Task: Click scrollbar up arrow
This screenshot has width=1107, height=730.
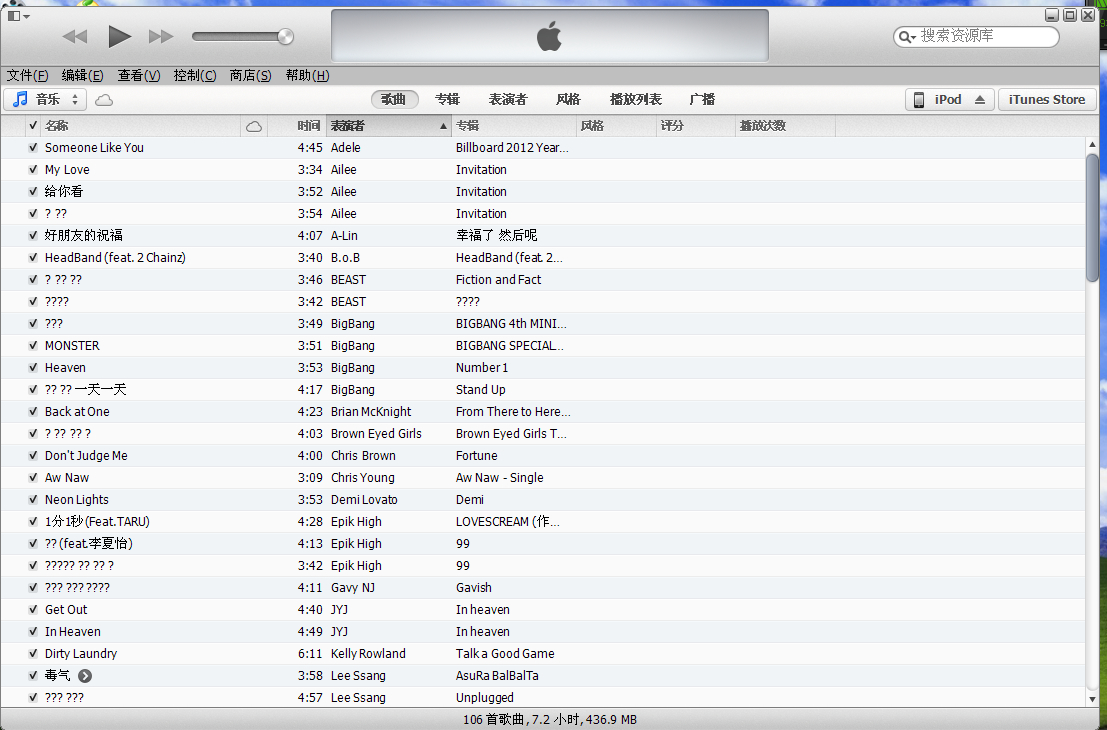Action: [1092, 144]
